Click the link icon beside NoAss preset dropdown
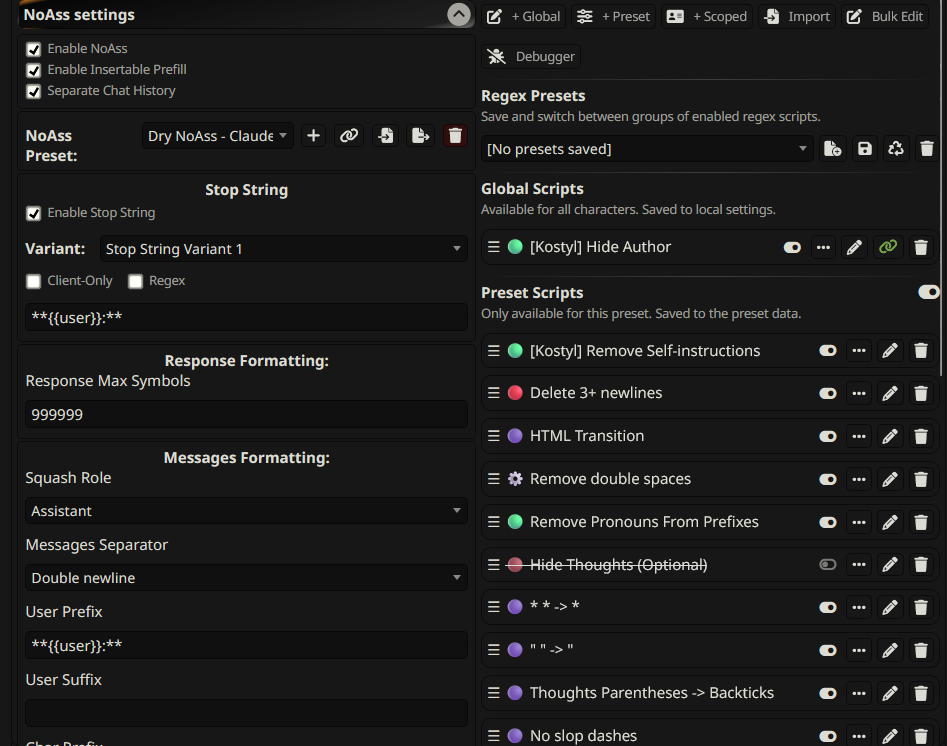947x746 pixels. [349, 136]
